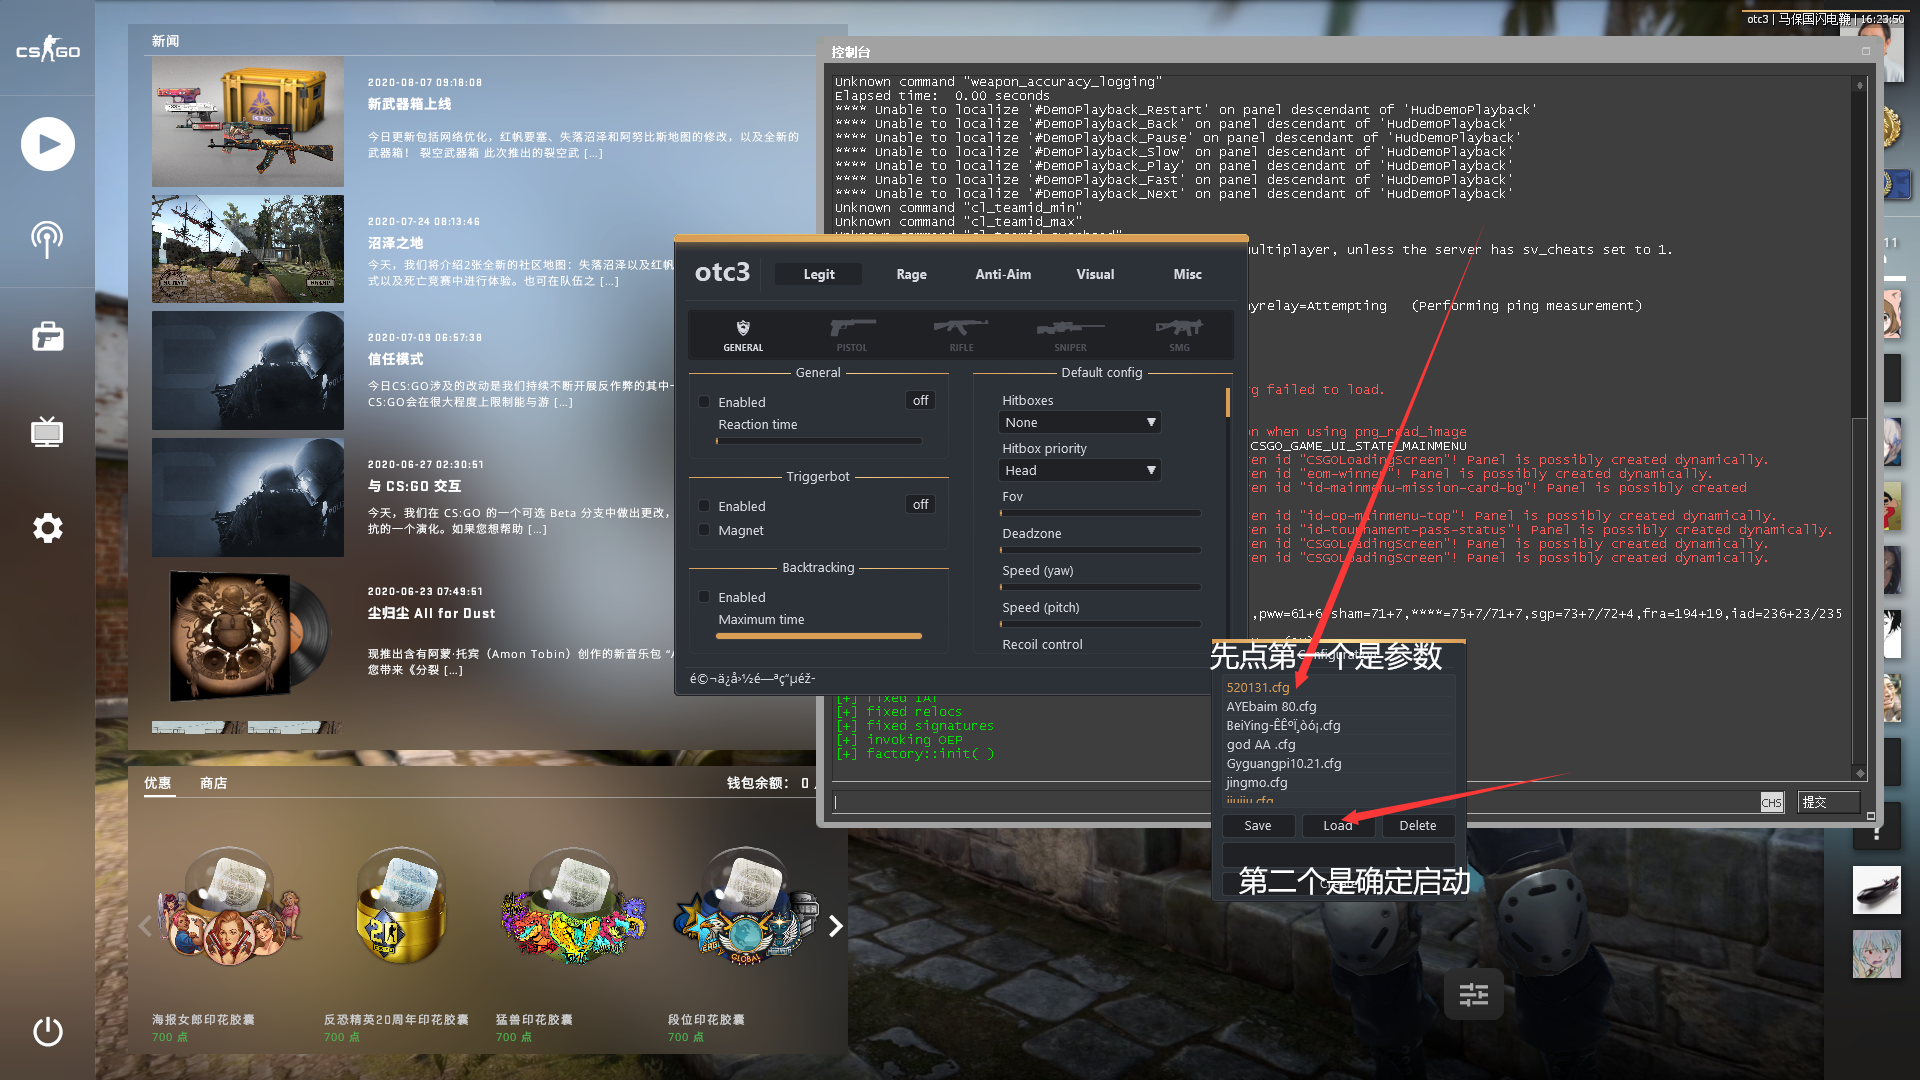Viewport: 1920px width, 1080px height.
Task: Click the power quit icon
Action: tap(47, 1031)
